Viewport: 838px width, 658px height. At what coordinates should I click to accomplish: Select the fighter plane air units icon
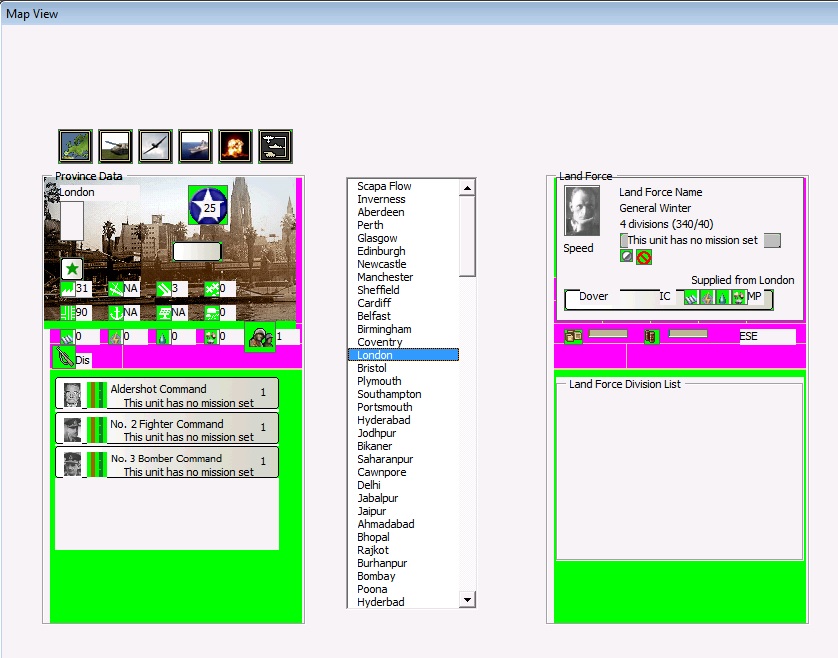point(155,146)
